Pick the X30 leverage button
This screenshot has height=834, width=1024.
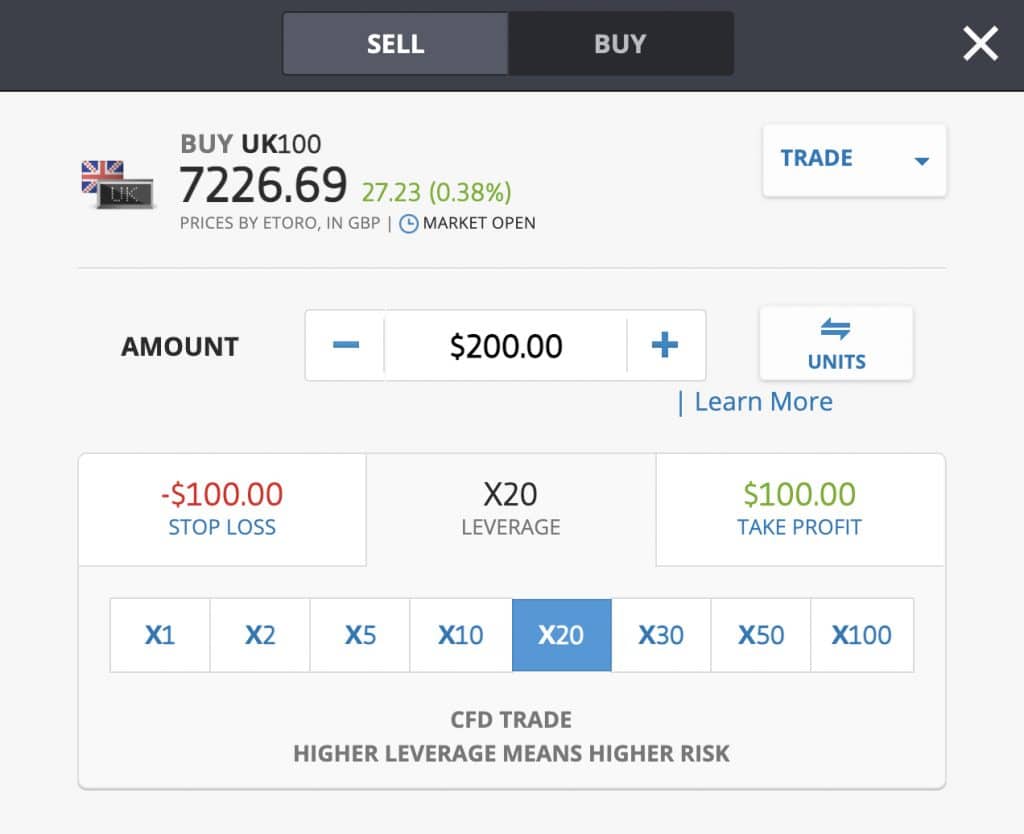coord(661,635)
